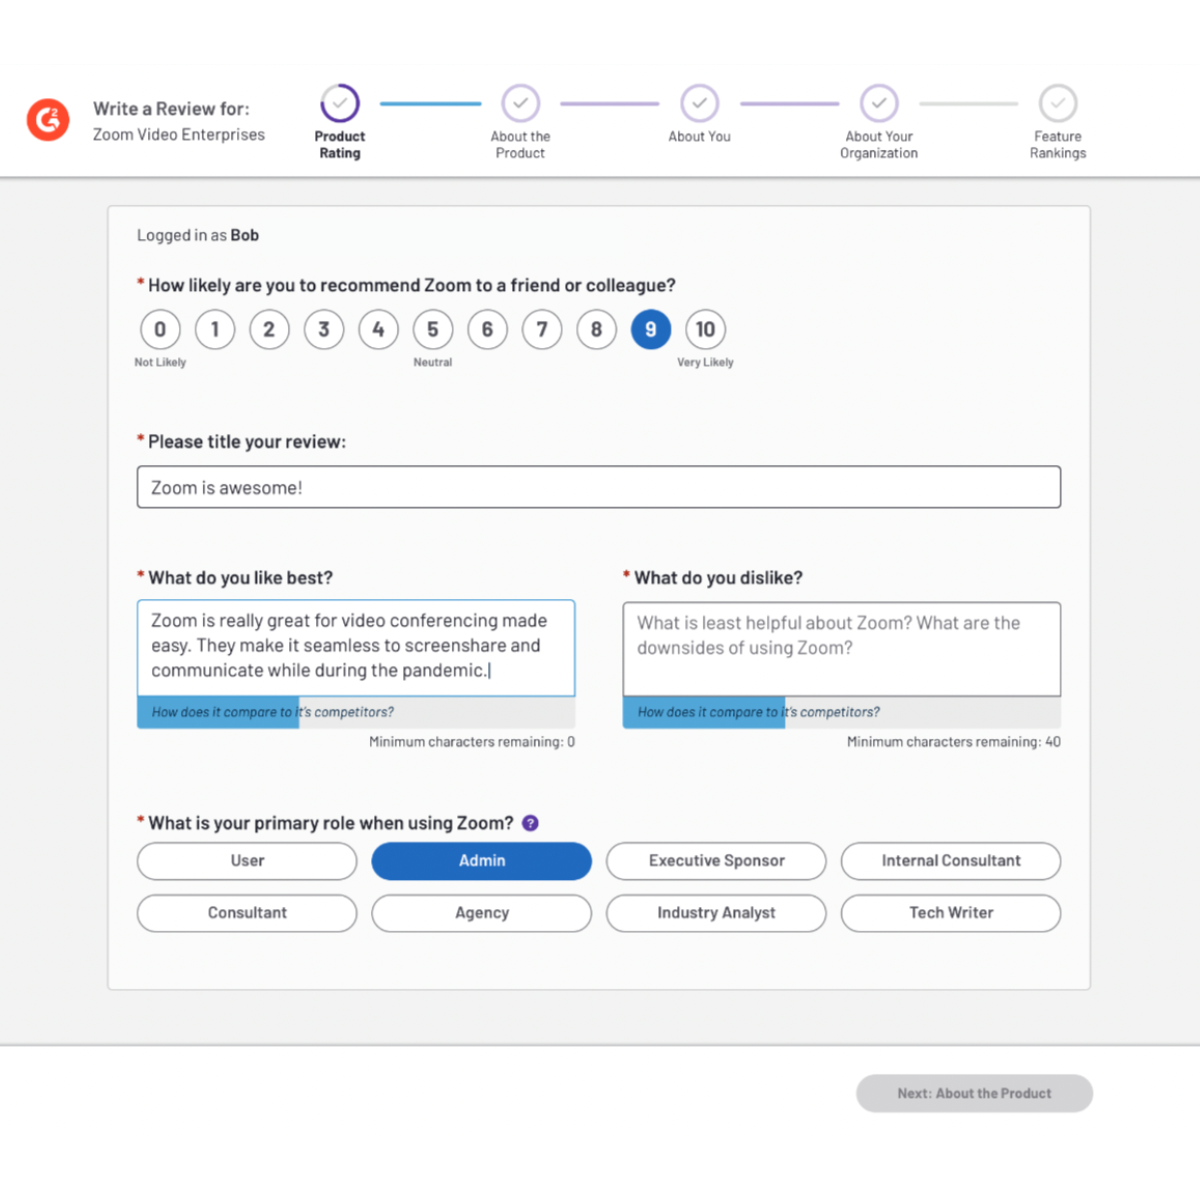Click the Feature Rankings step checkmark
1200x1200 pixels.
(1058, 103)
